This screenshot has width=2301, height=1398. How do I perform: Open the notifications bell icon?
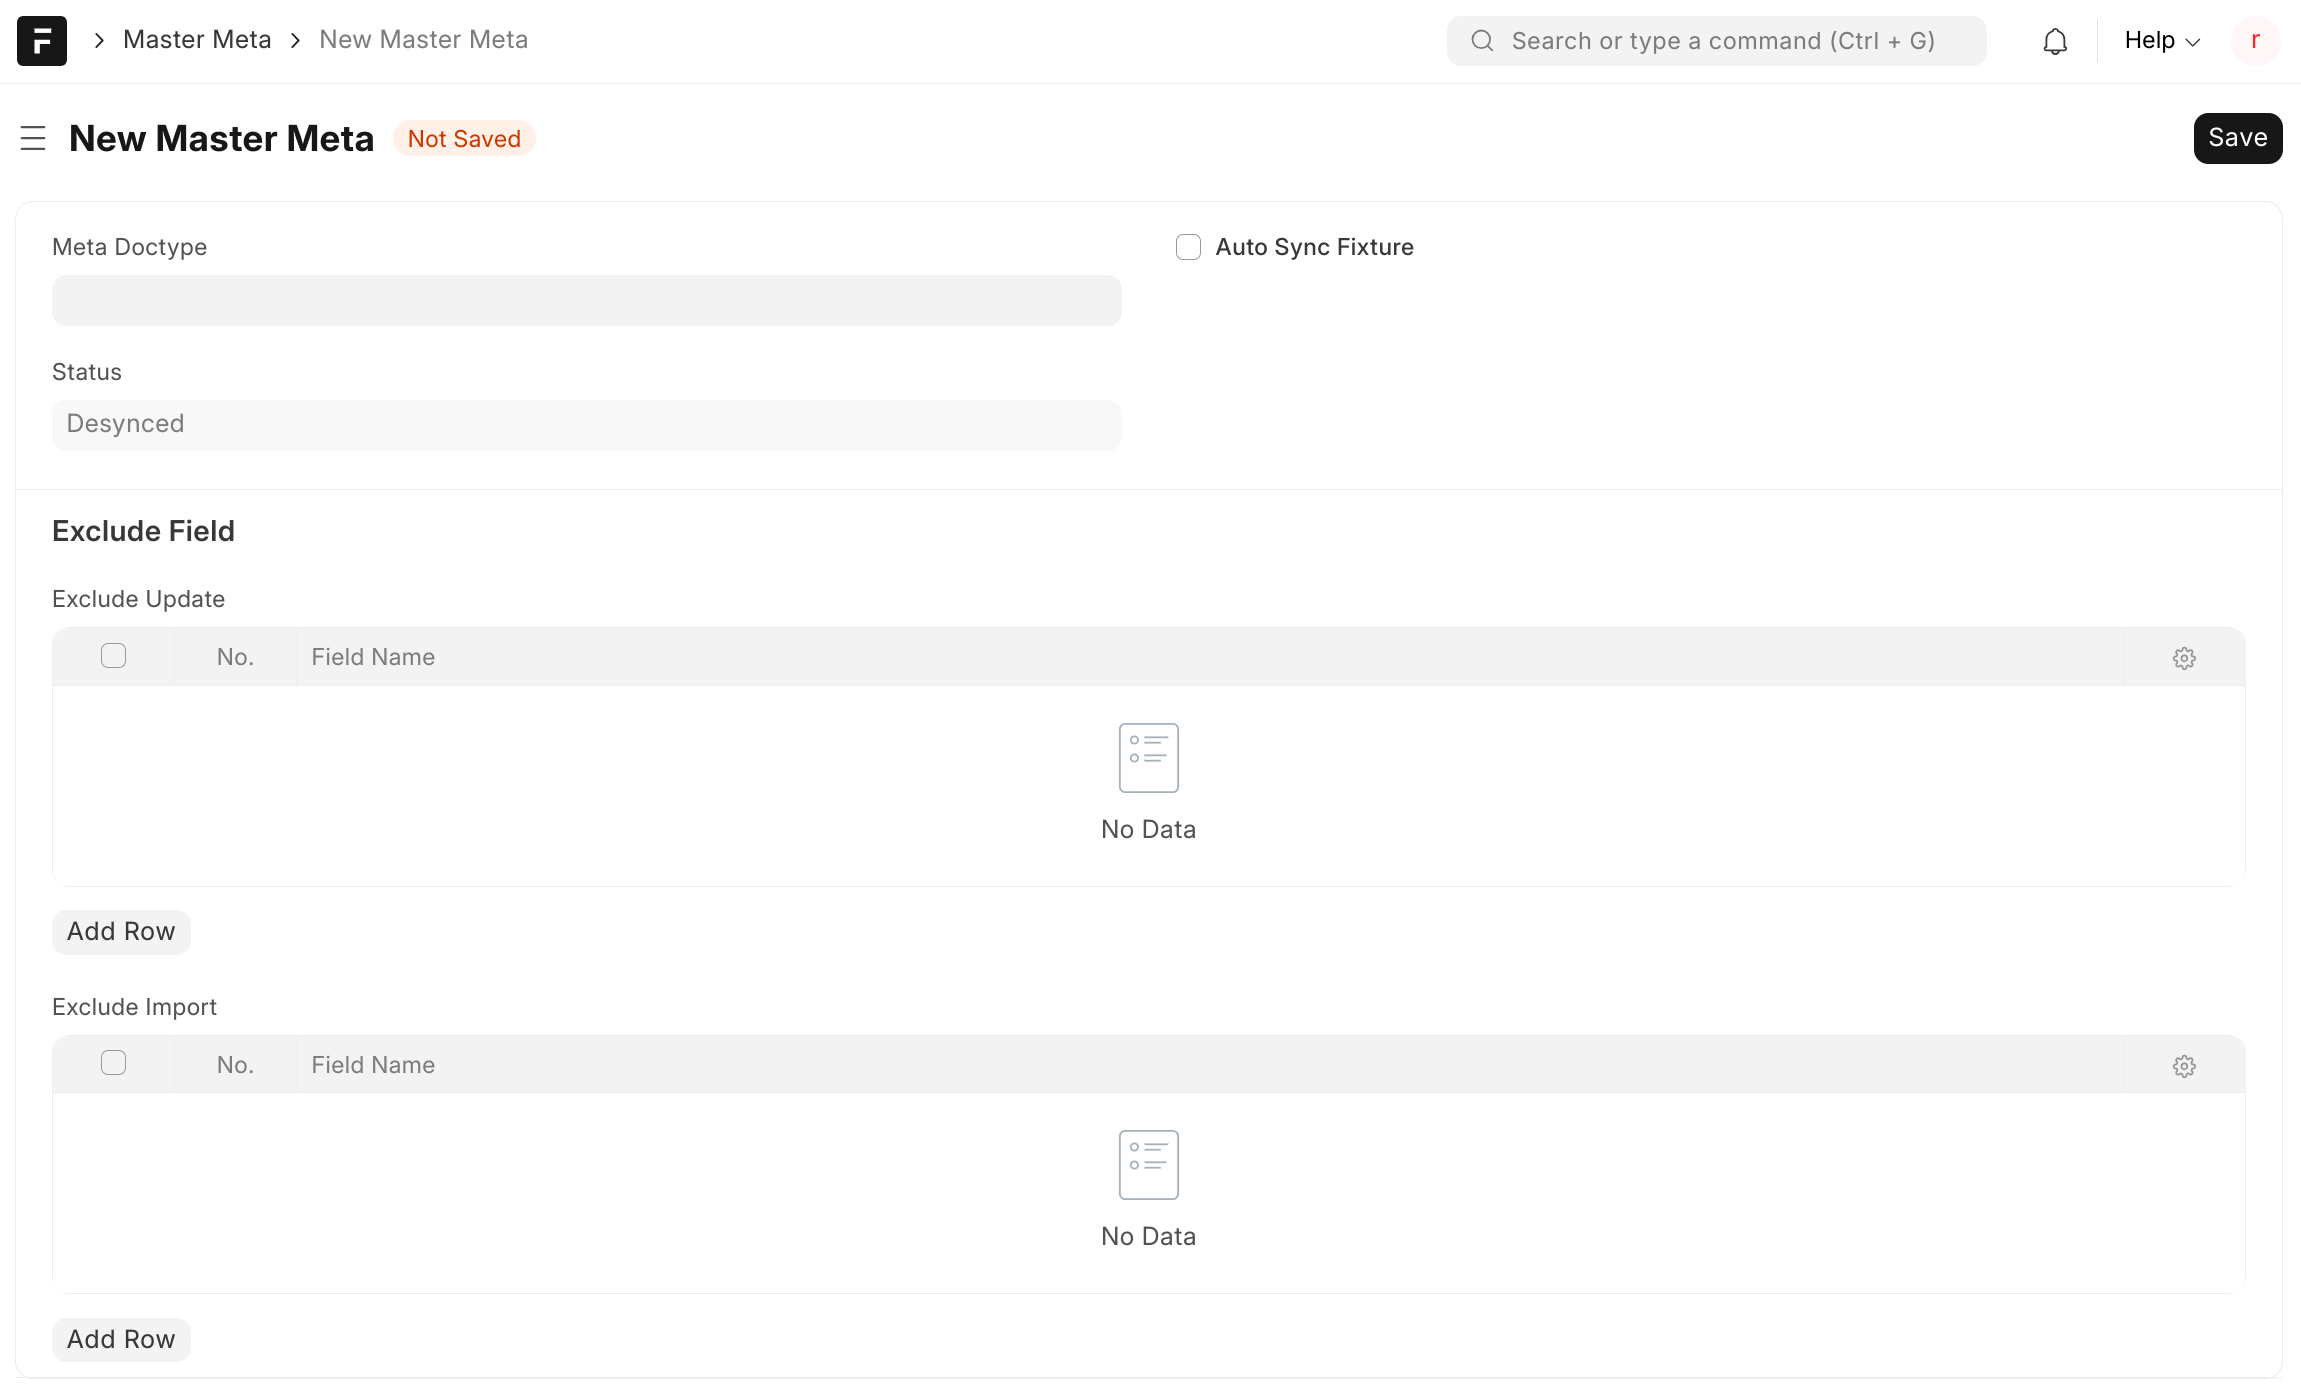(x=2055, y=41)
